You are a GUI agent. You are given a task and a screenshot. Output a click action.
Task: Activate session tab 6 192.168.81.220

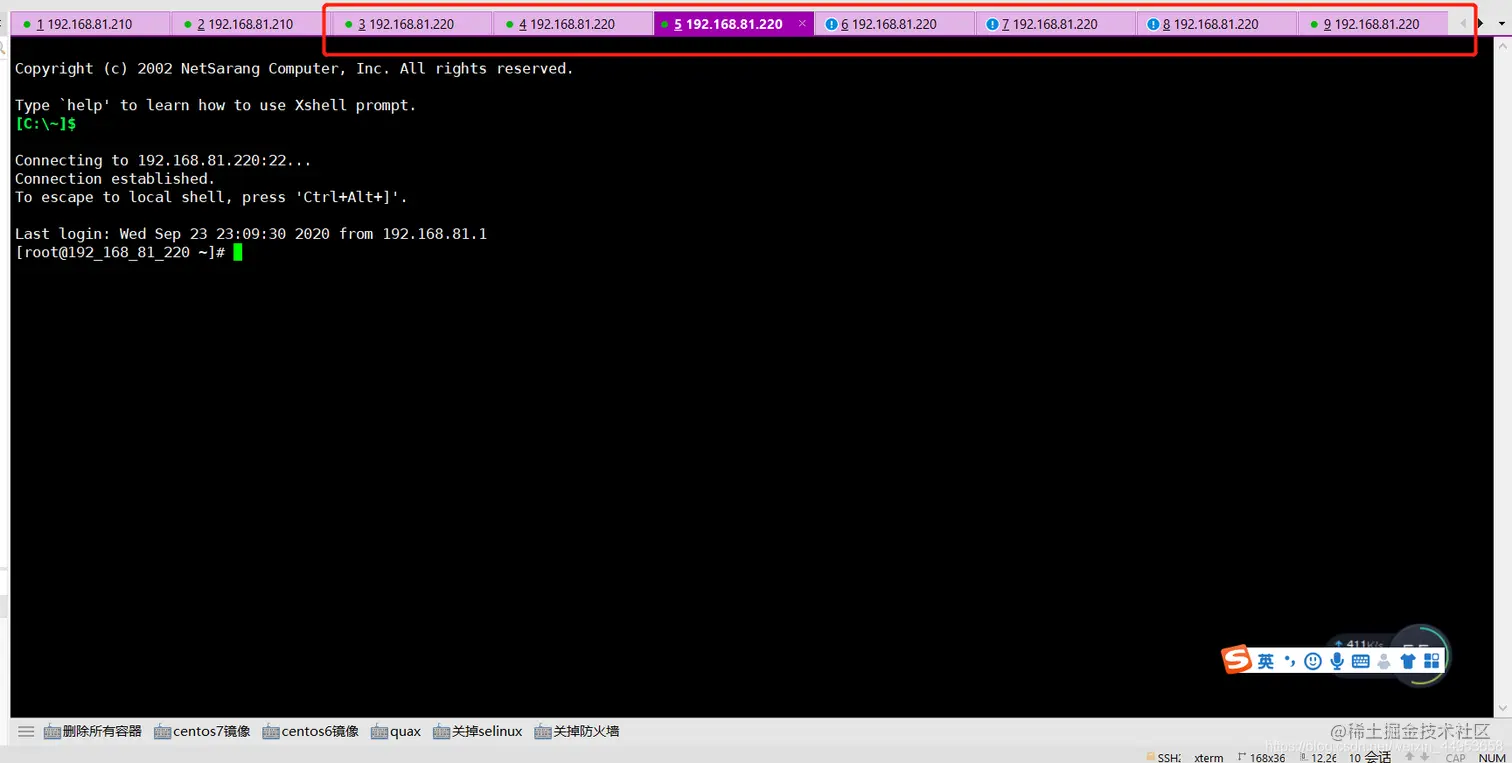pyautogui.click(x=894, y=24)
